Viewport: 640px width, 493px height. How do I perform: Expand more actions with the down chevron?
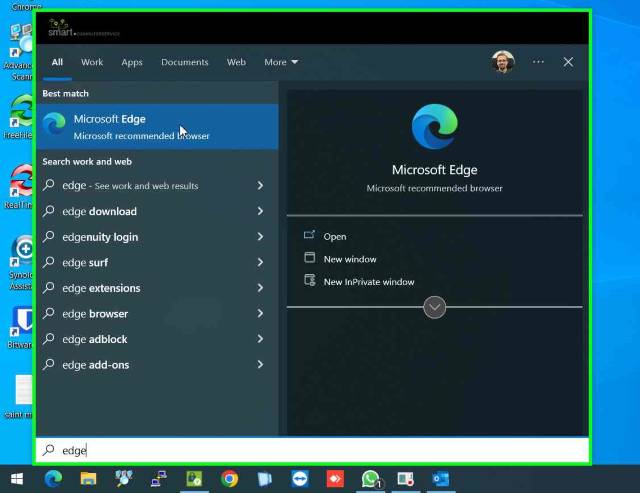tap(434, 308)
